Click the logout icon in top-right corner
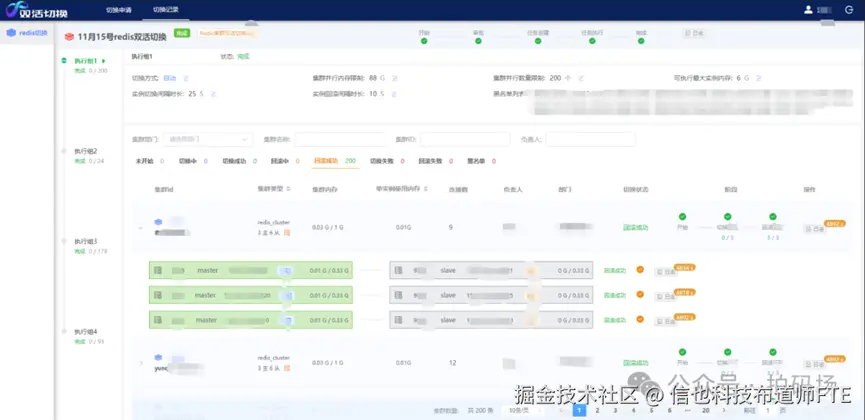865x420 pixels. point(848,9)
